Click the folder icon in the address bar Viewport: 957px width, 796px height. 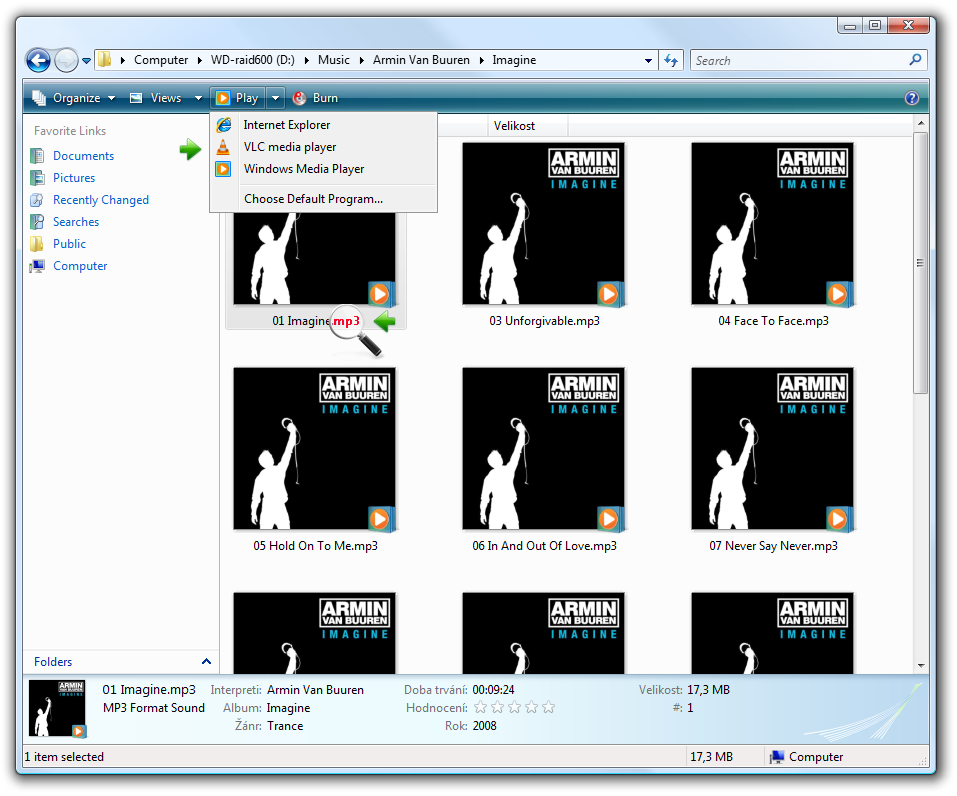tap(105, 60)
